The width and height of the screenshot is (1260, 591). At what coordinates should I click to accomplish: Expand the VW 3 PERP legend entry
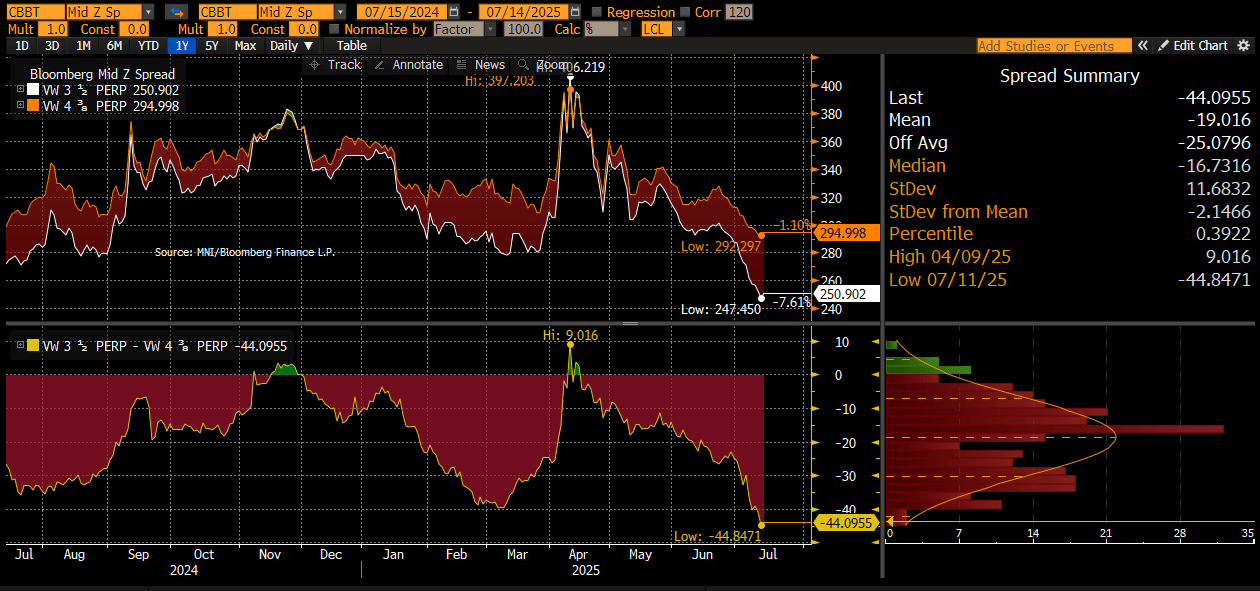click(22, 88)
